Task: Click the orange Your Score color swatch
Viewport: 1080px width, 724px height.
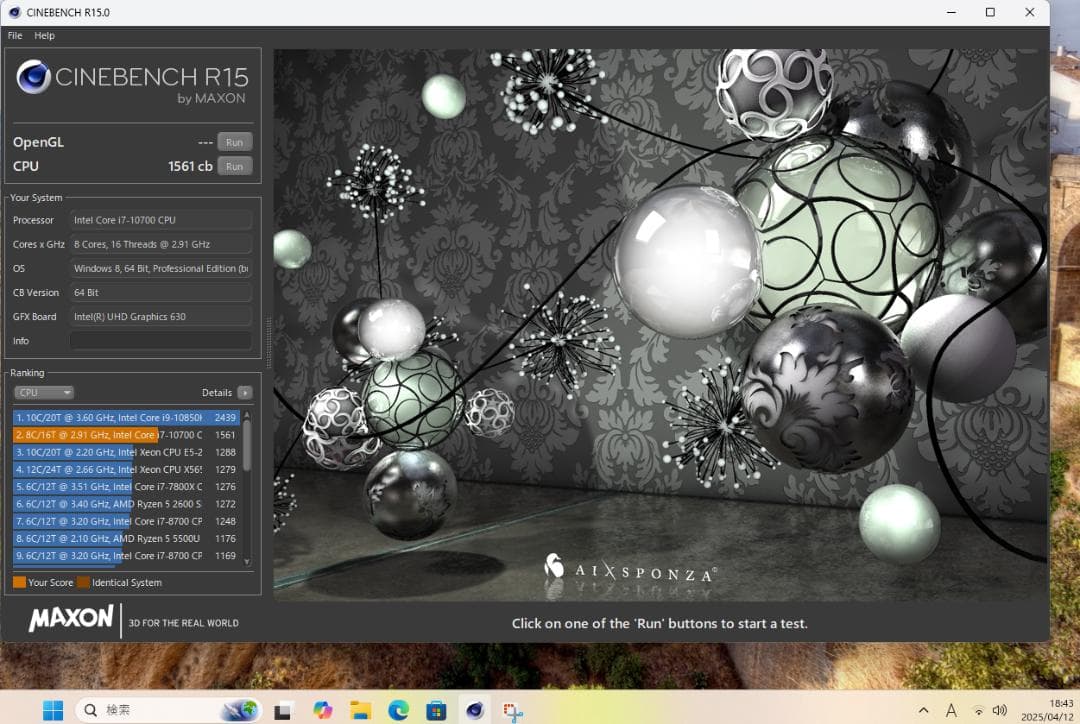Action: click(19, 582)
